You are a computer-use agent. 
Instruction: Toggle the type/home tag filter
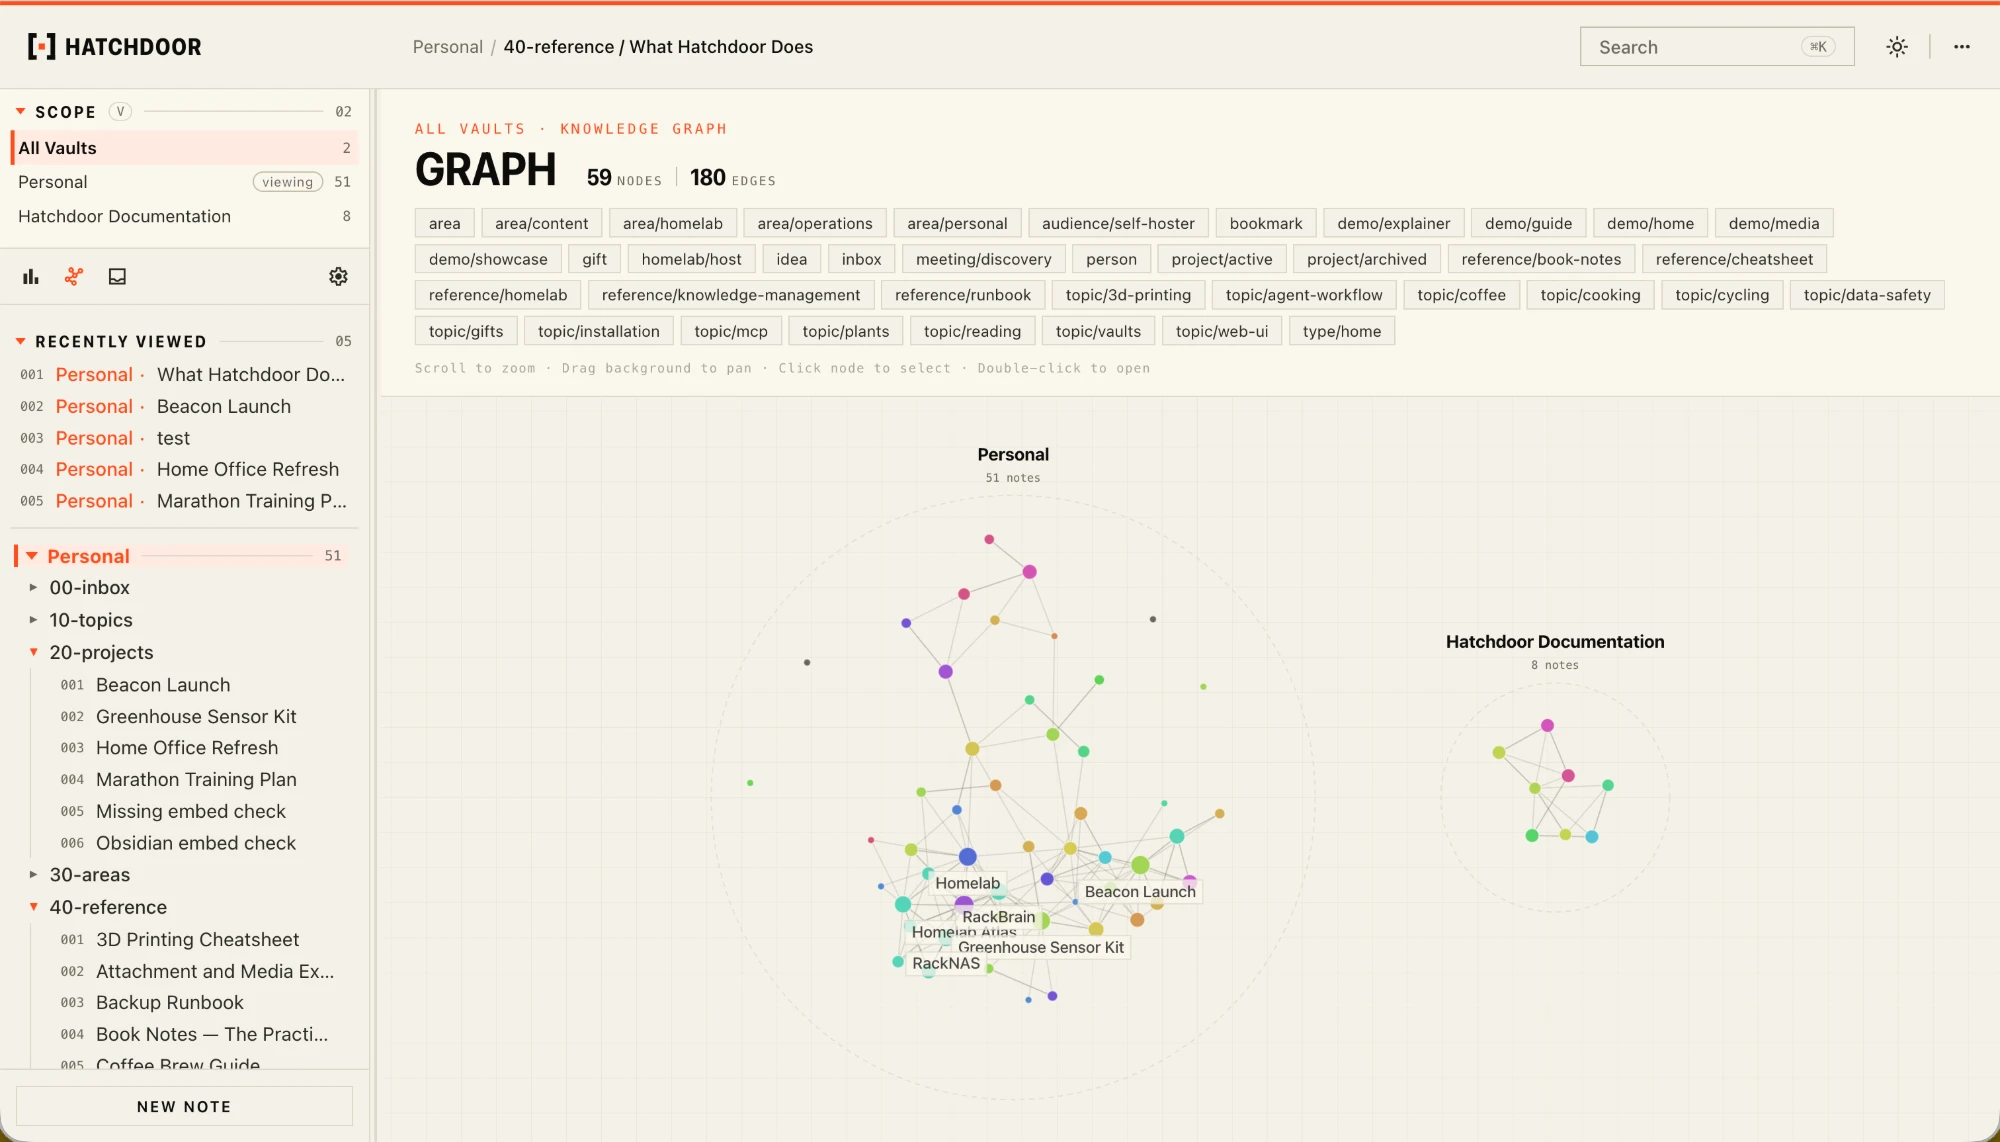1341,332
